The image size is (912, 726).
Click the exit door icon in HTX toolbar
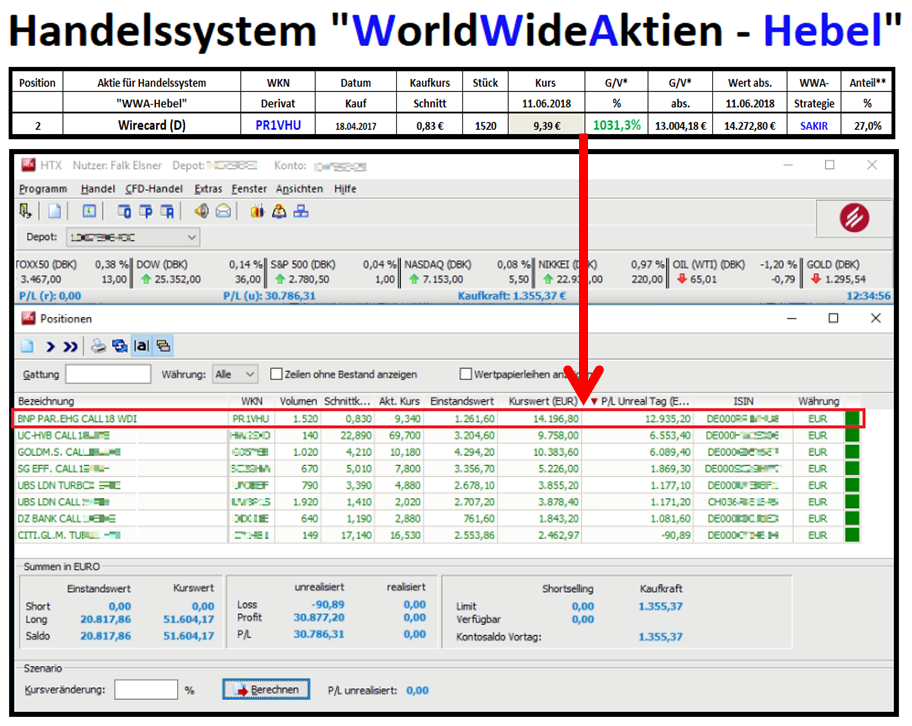[x=25, y=211]
